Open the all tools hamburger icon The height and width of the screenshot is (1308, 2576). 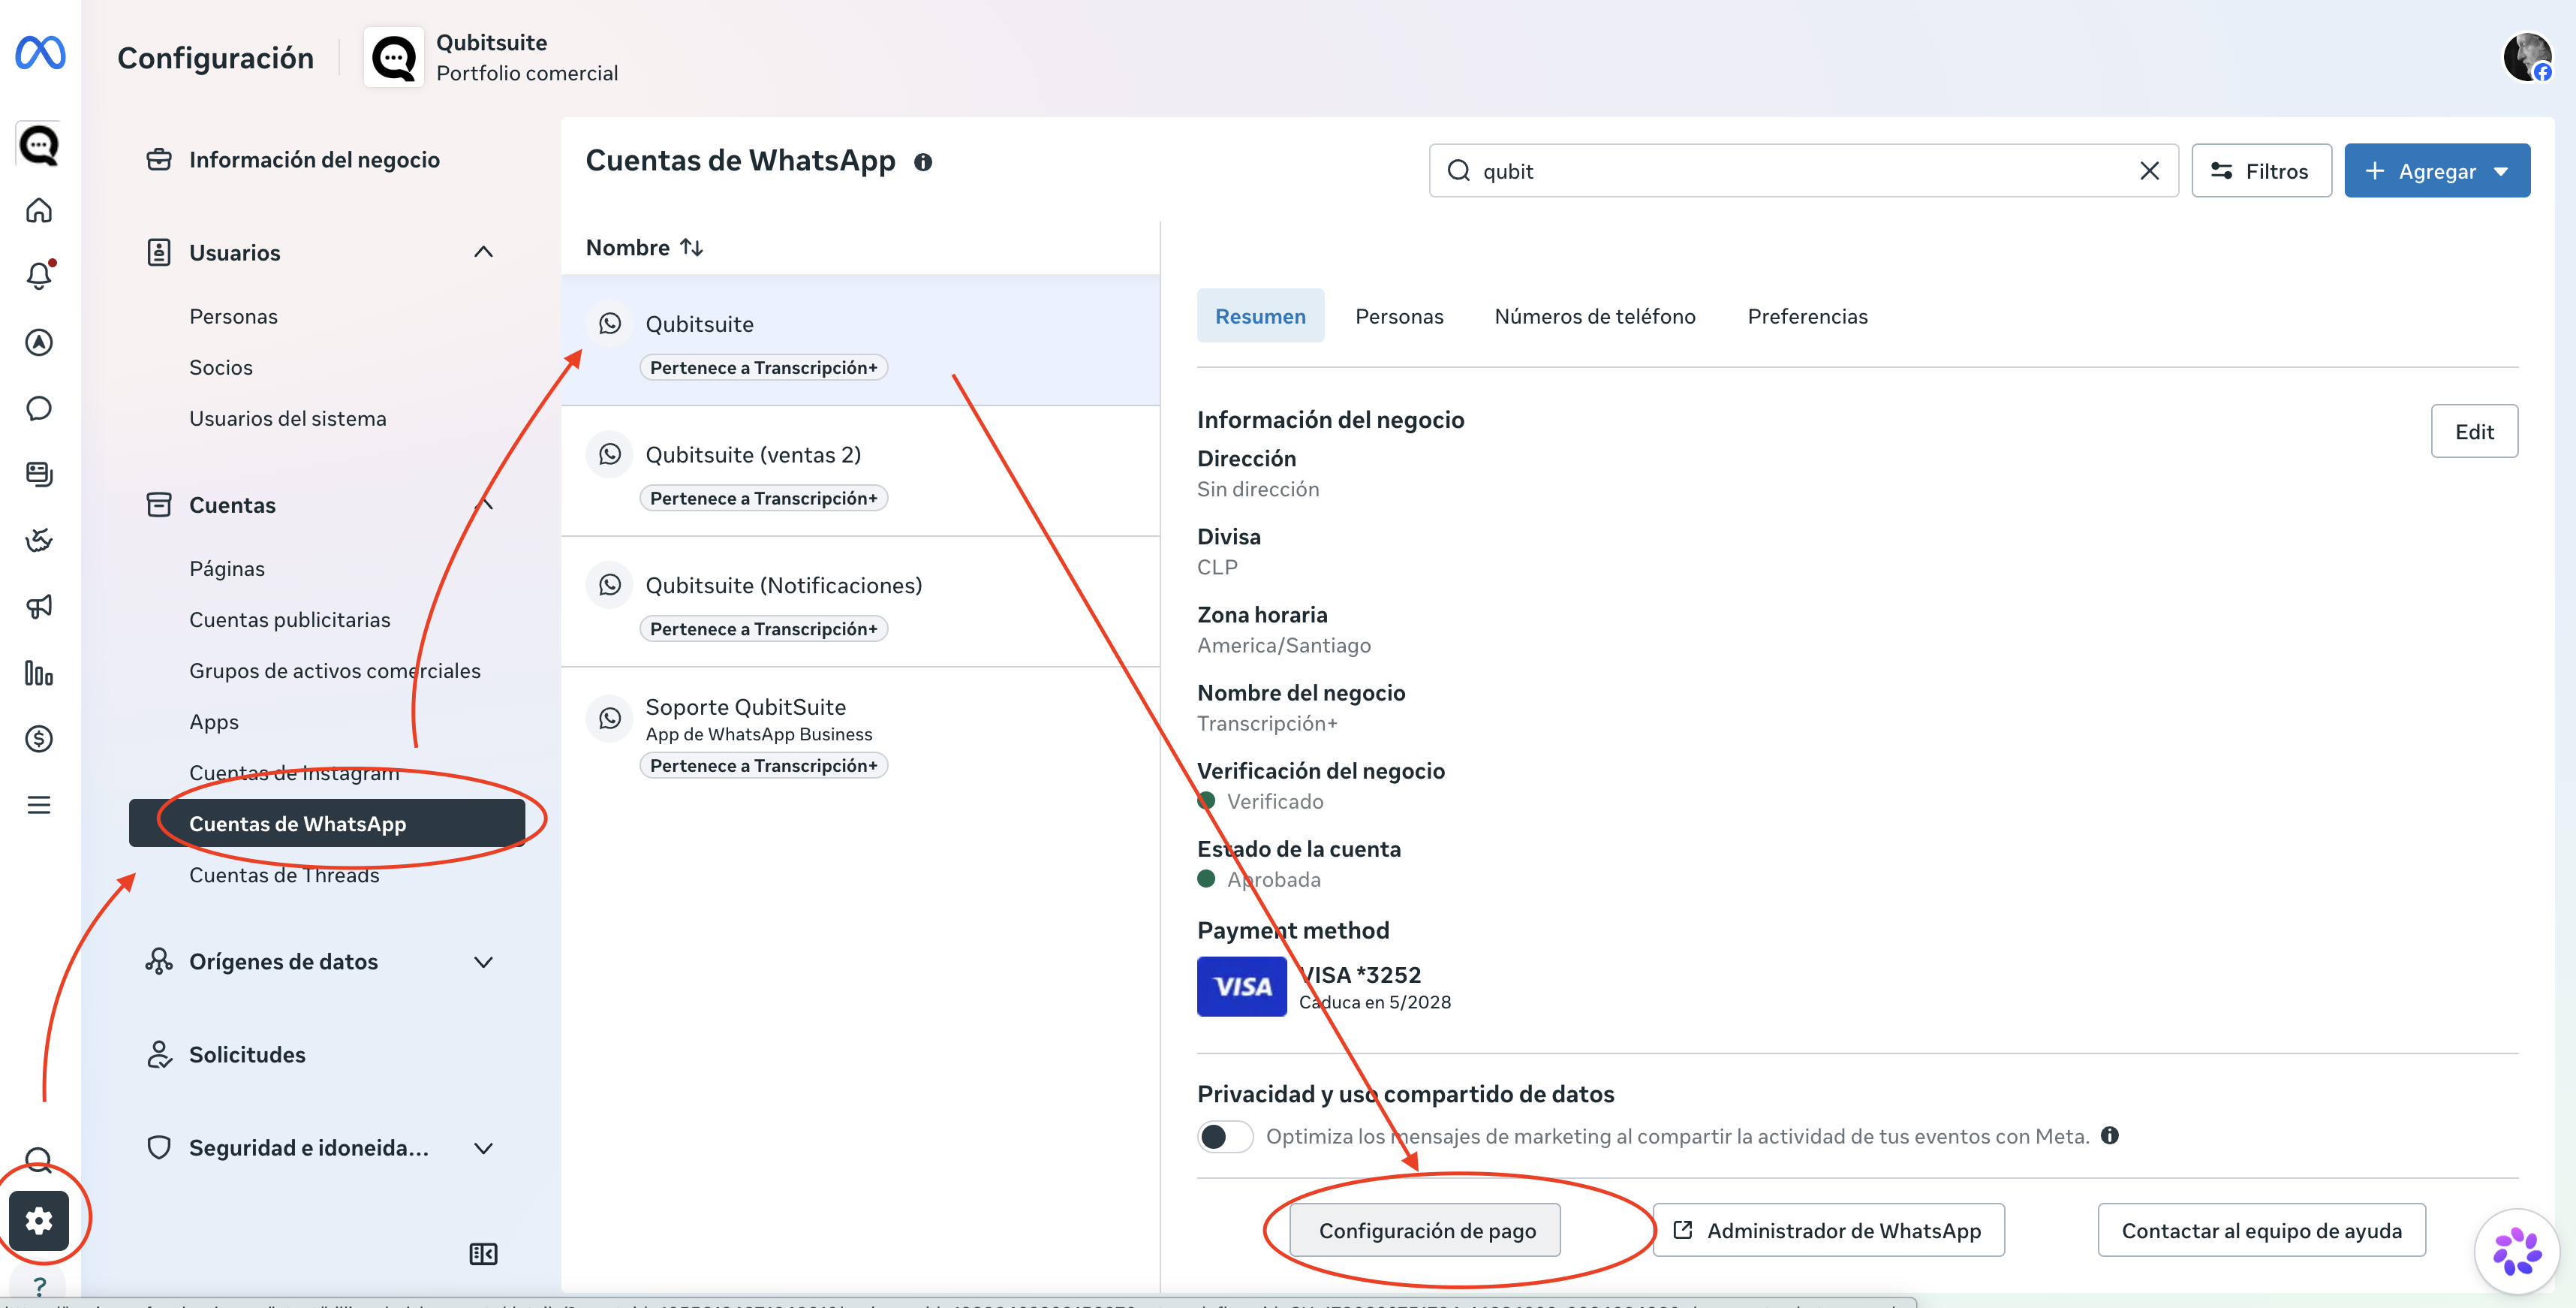(x=39, y=805)
